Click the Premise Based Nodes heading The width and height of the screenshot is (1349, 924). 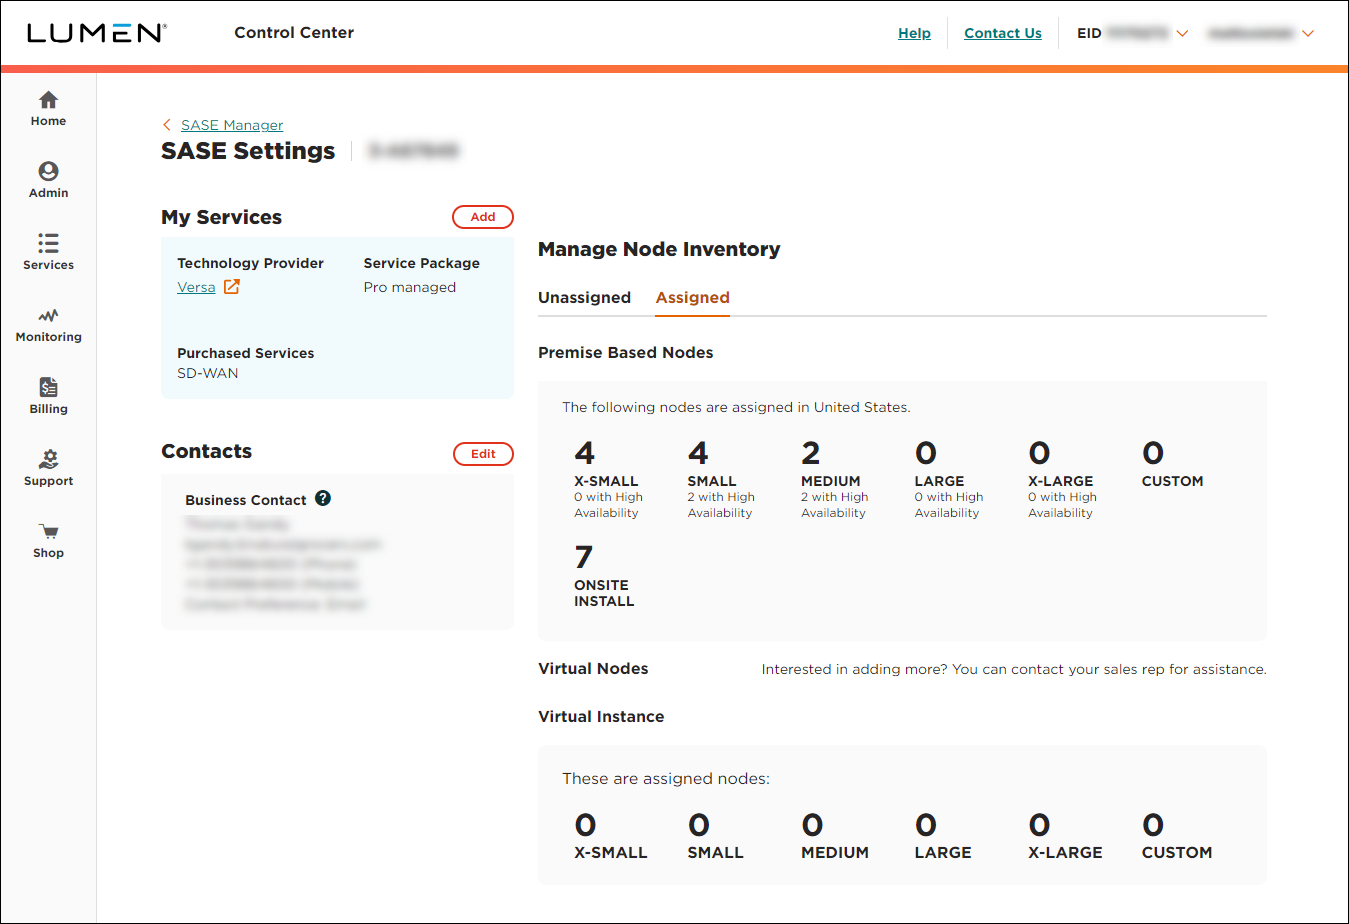point(626,353)
